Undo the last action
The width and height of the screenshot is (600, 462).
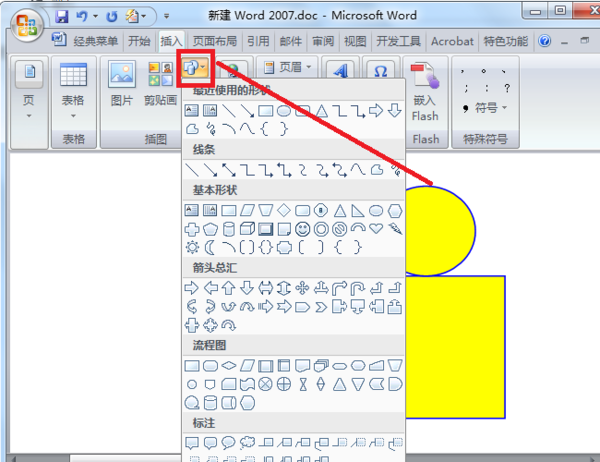[82, 16]
